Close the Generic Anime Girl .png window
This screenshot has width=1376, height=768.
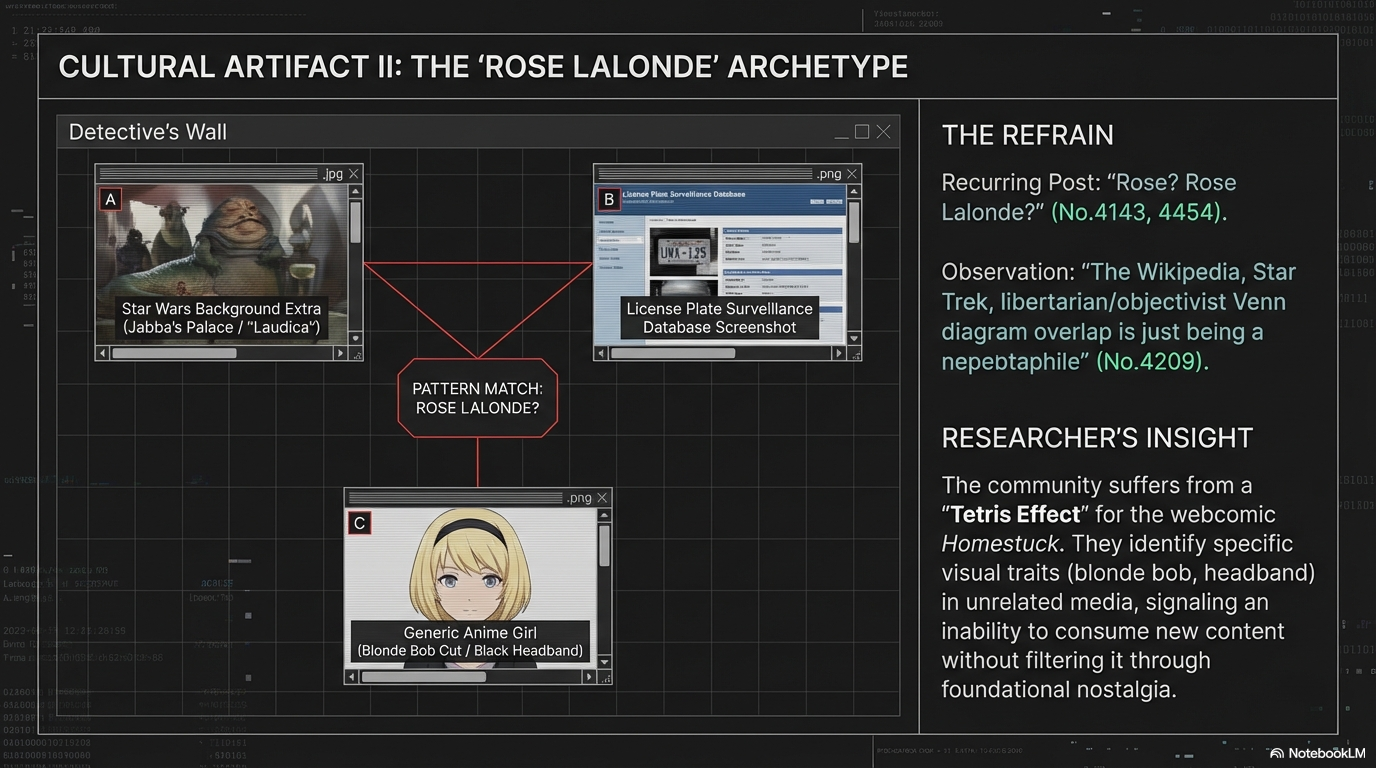click(x=602, y=498)
